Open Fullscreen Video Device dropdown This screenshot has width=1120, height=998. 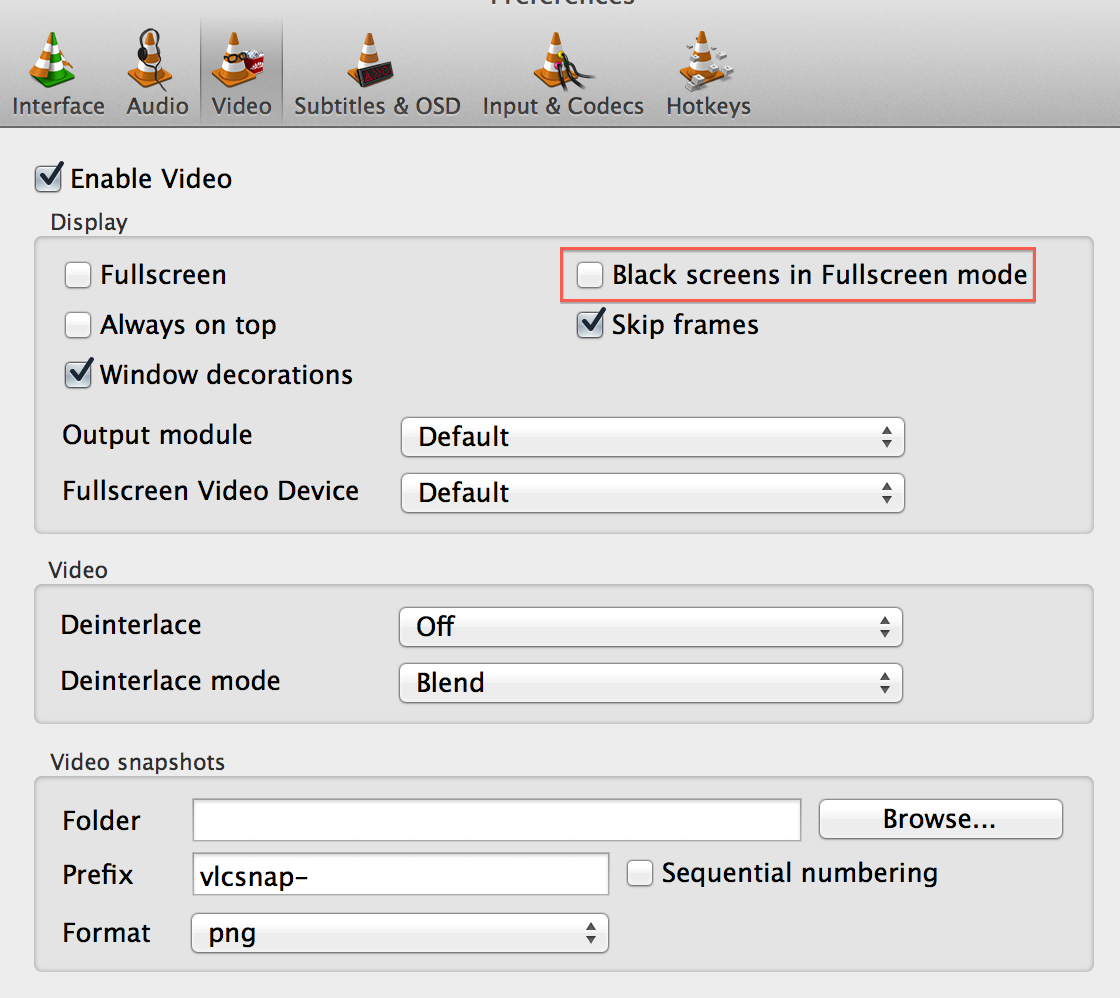coord(653,493)
